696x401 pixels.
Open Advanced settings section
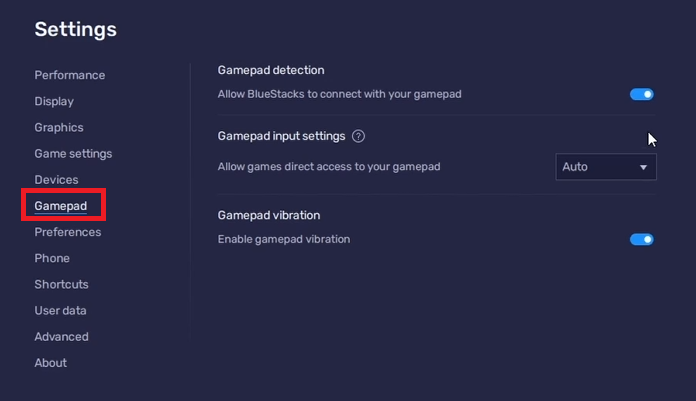[x=61, y=337]
